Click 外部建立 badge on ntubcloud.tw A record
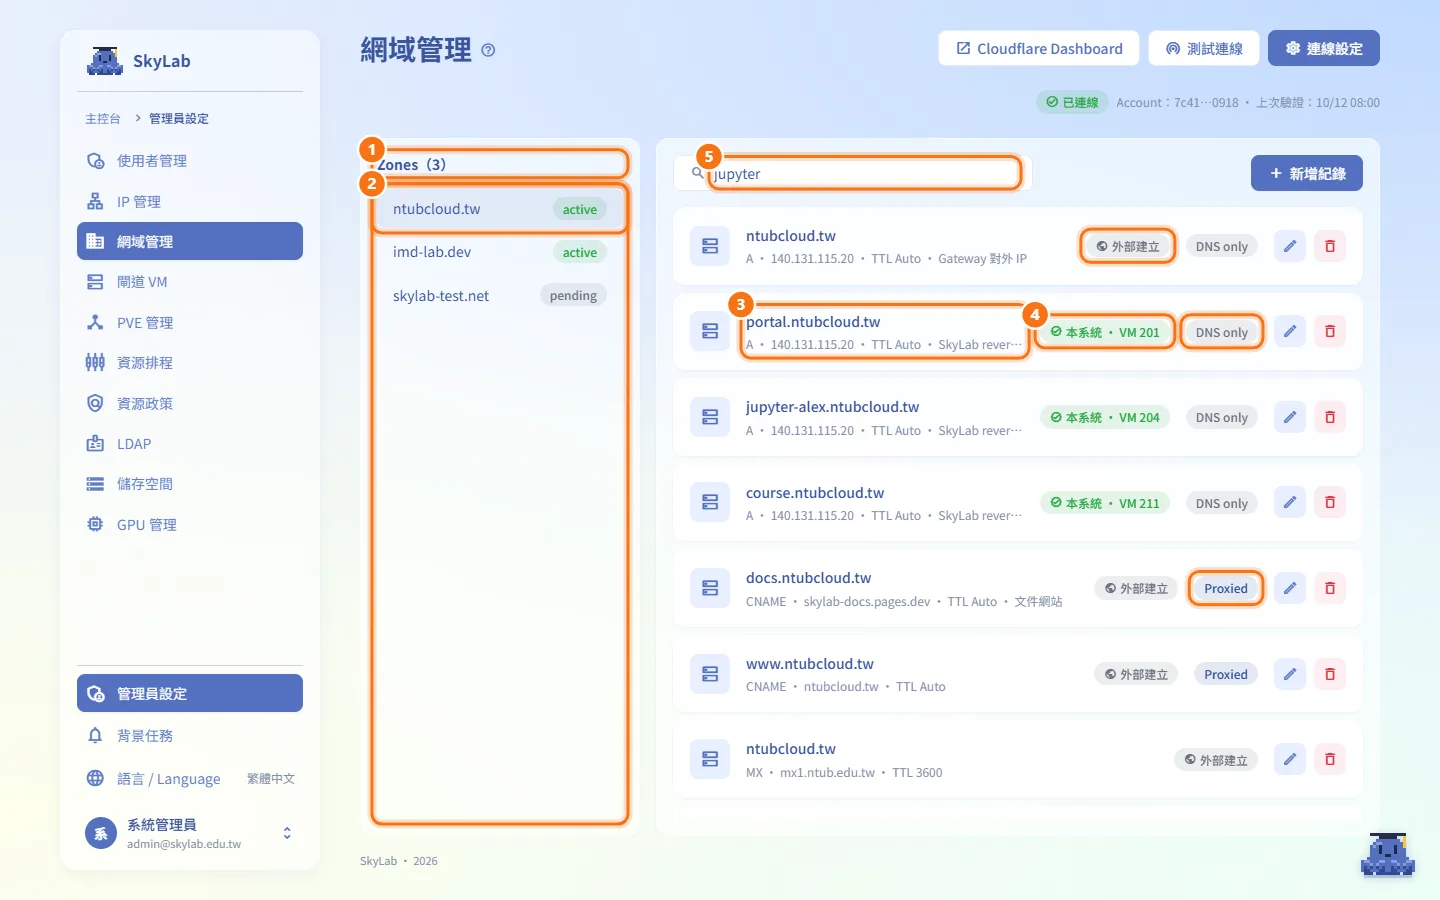The image size is (1440, 900). pyautogui.click(x=1127, y=246)
